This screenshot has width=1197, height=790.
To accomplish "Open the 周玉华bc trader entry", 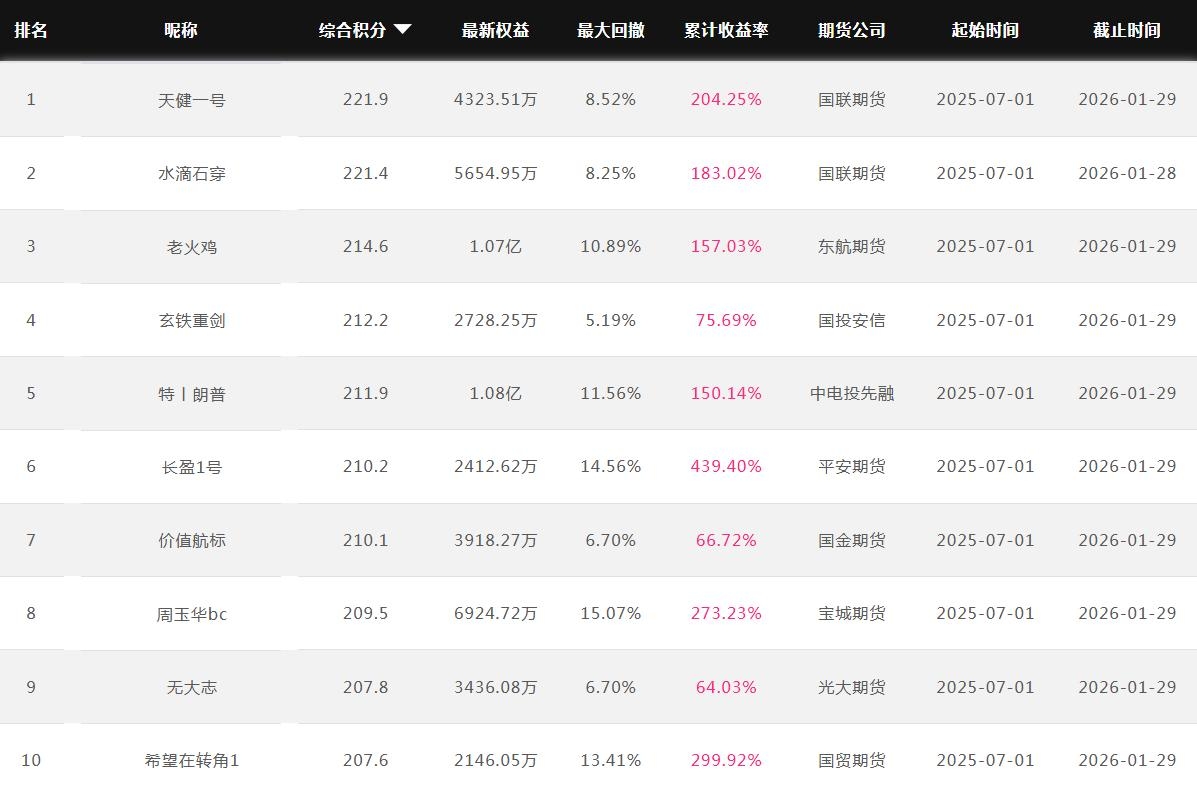I will (x=191, y=614).
